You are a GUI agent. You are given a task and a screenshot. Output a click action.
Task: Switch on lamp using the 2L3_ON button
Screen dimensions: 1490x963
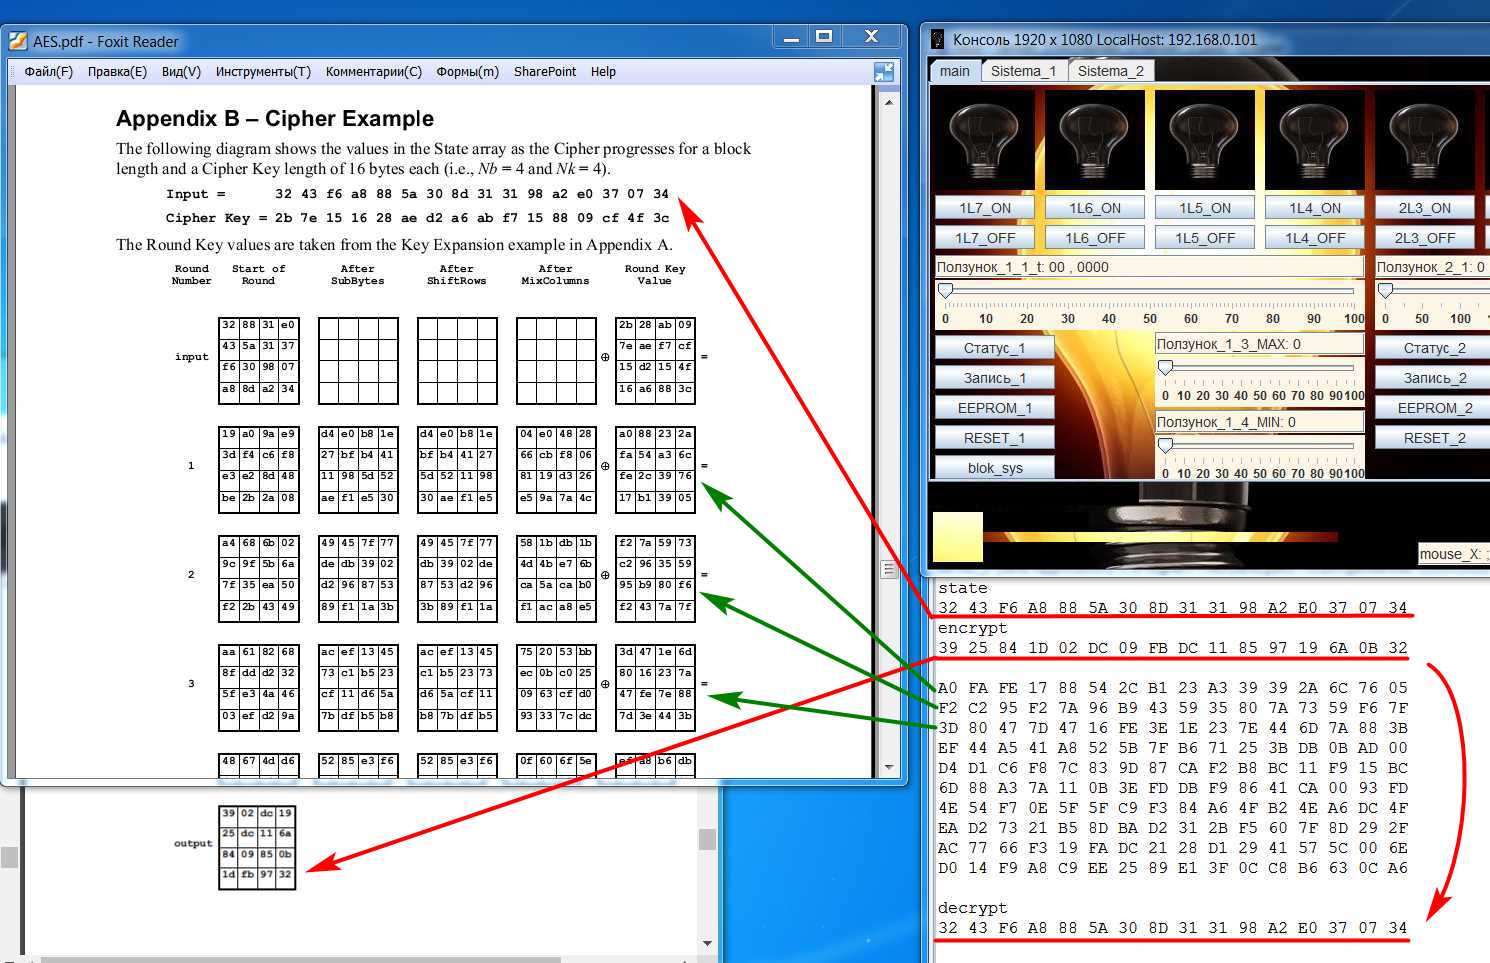[x=1424, y=208]
